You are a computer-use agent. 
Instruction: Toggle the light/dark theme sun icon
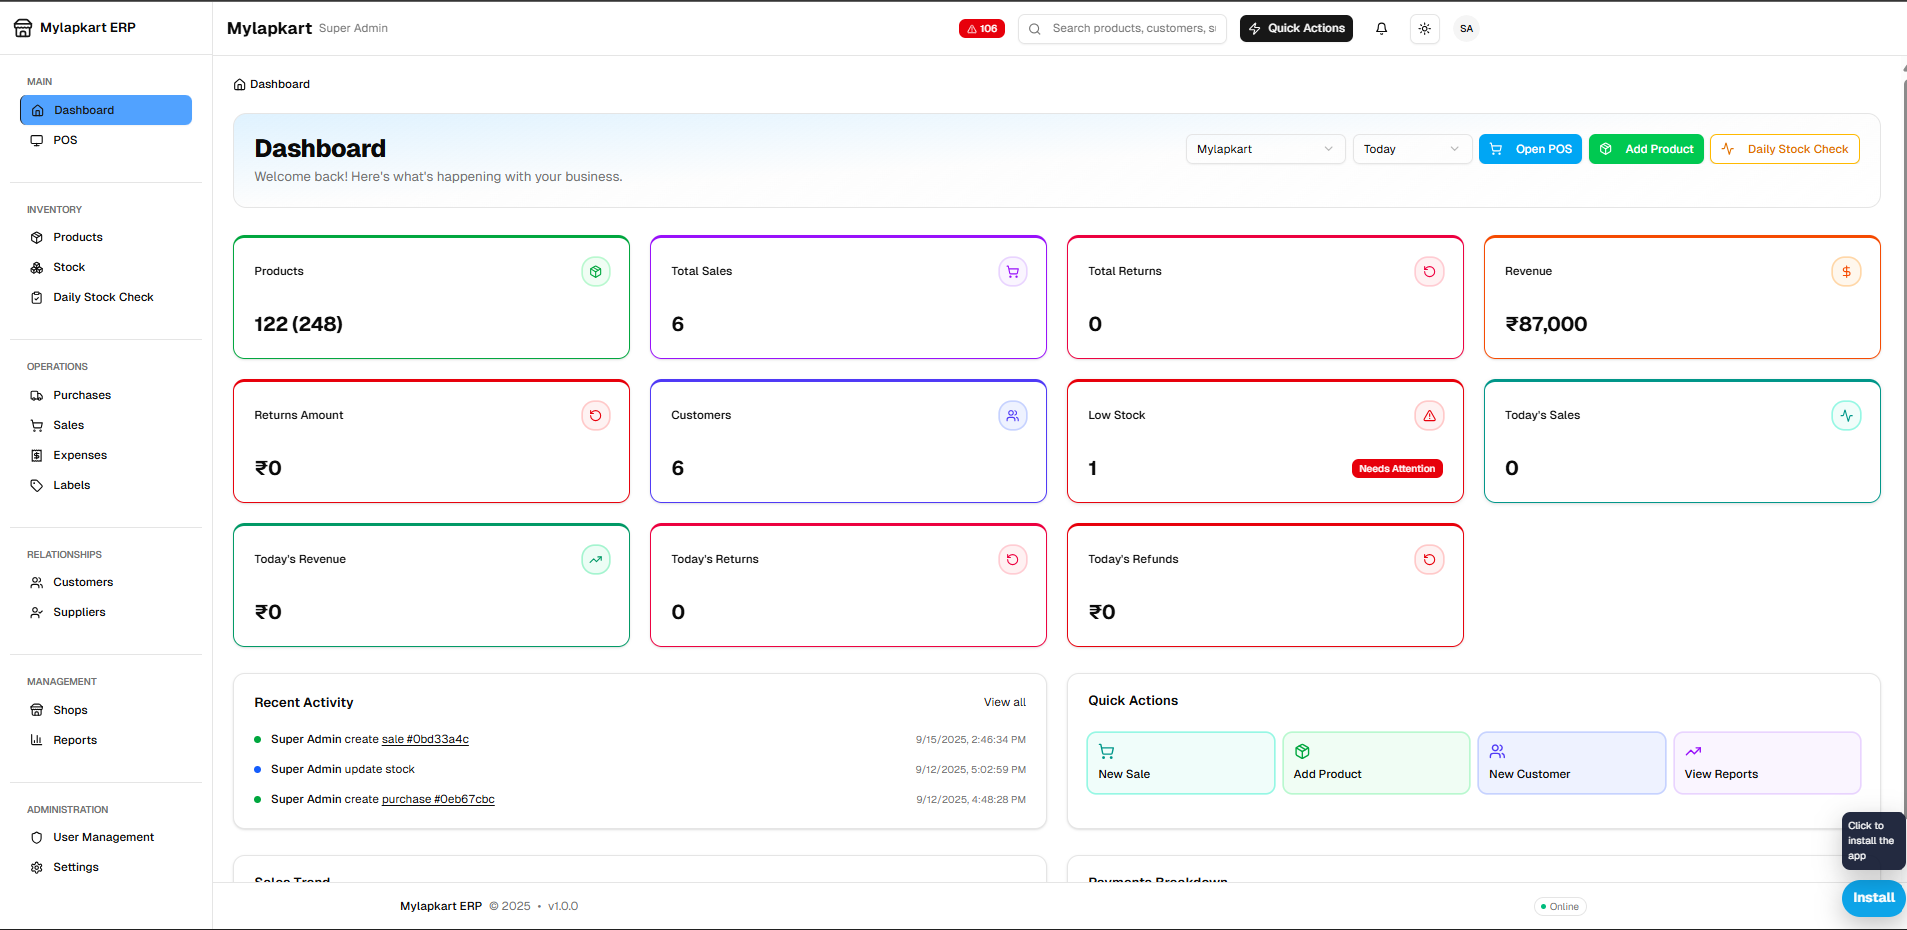[x=1424, y=29]
